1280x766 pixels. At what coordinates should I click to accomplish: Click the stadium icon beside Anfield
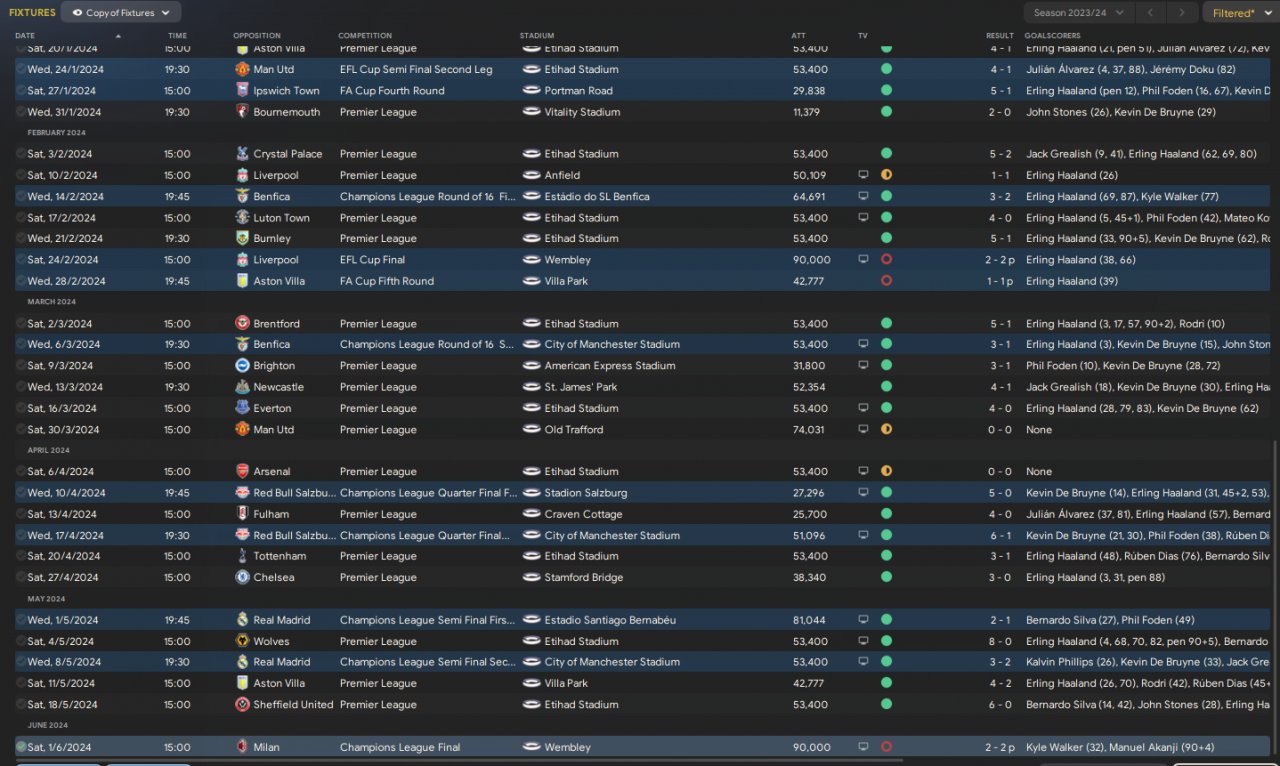(532, 175)
